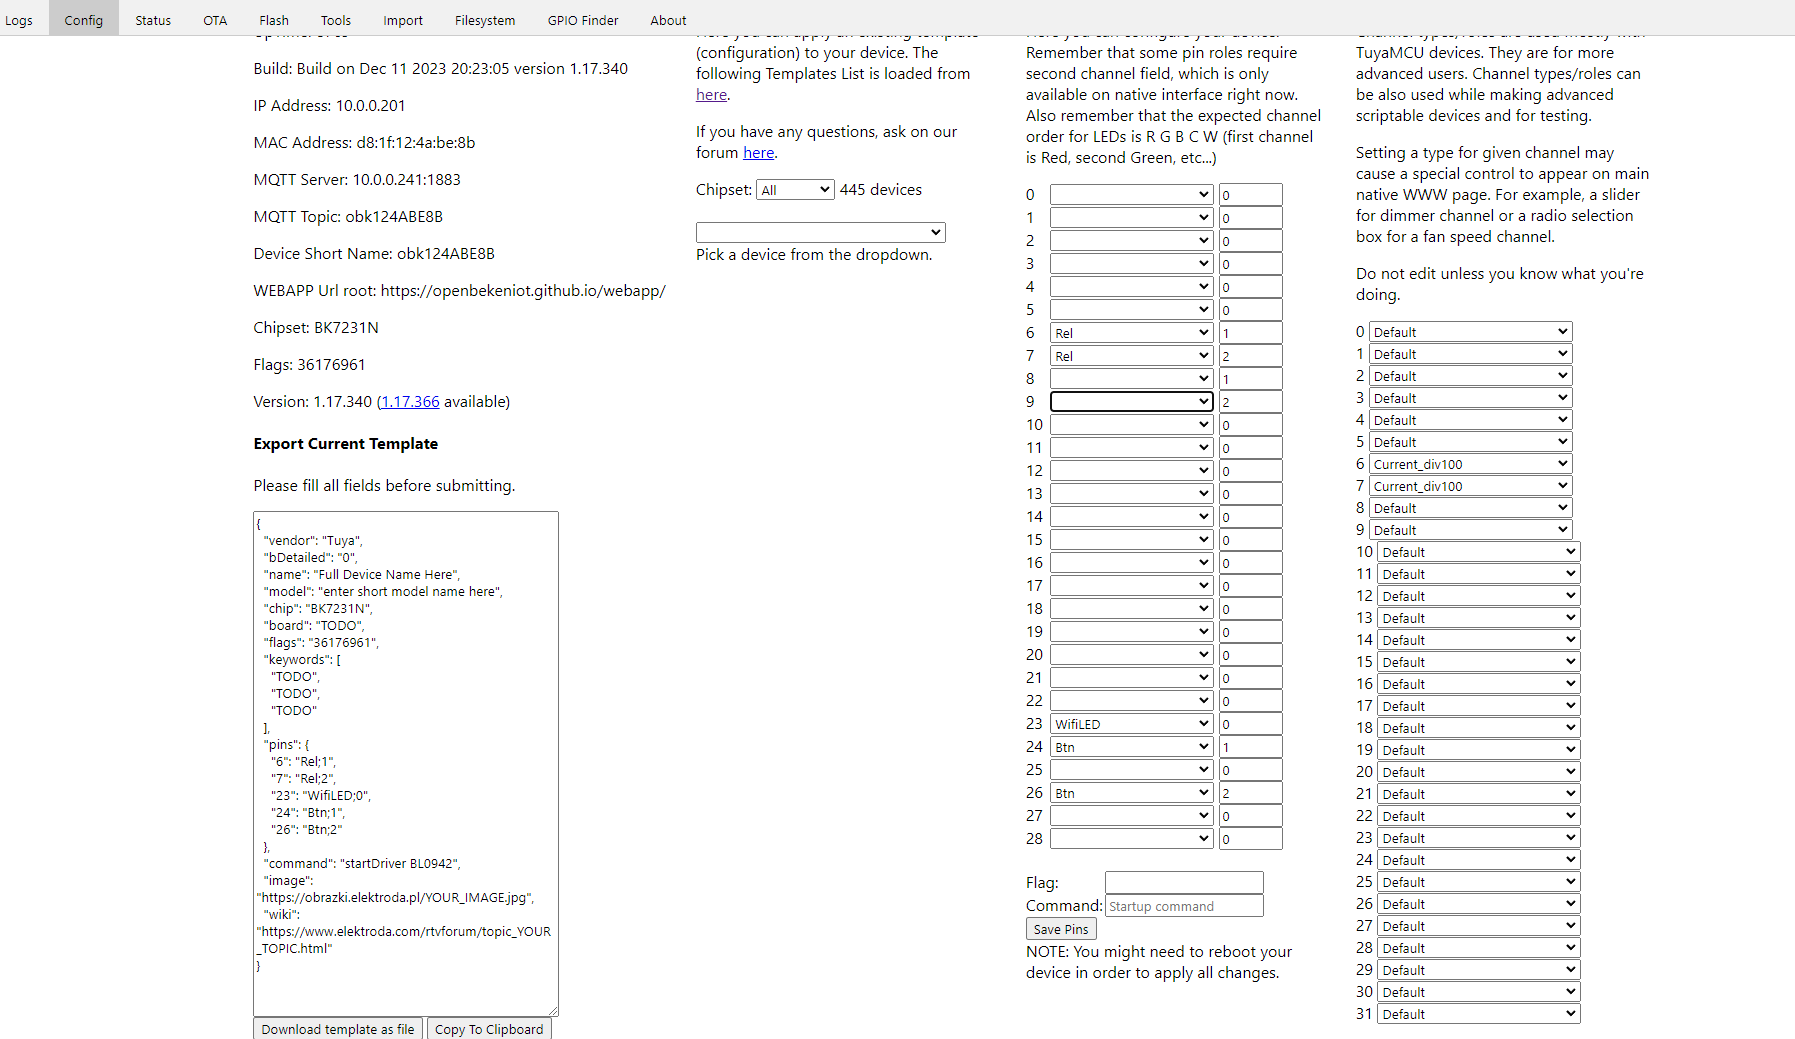Open version 1.17.366 update link
1795x1039 pixels.
click(x=410, y=402)
